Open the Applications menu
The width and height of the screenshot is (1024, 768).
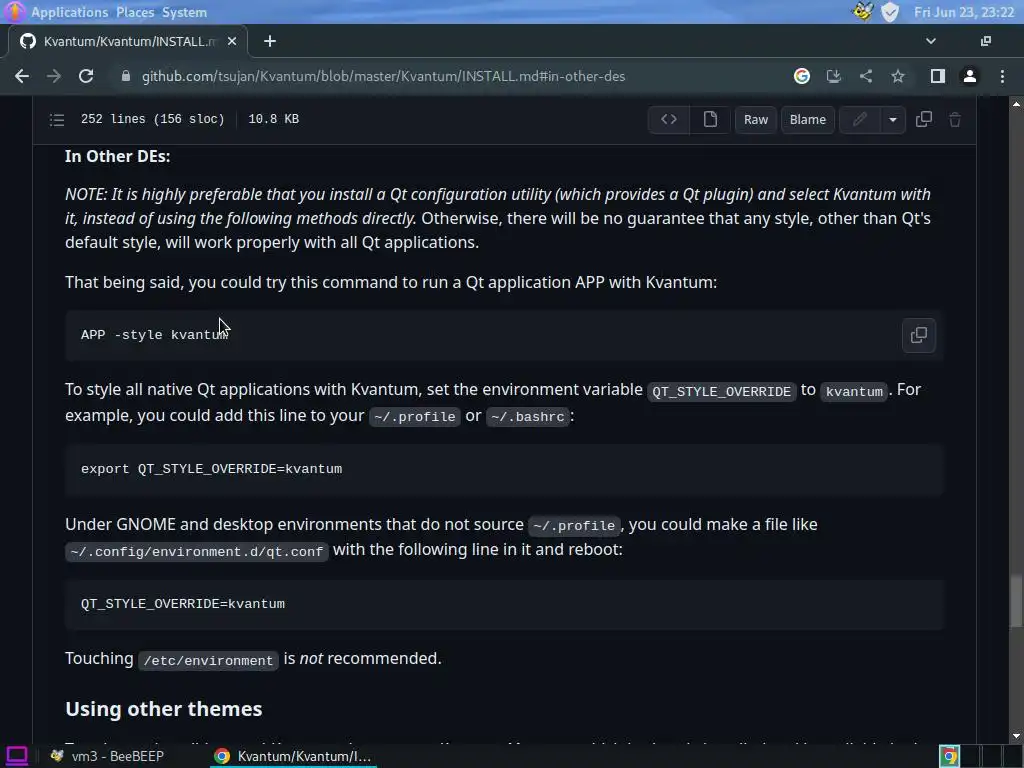pos(69,12)
